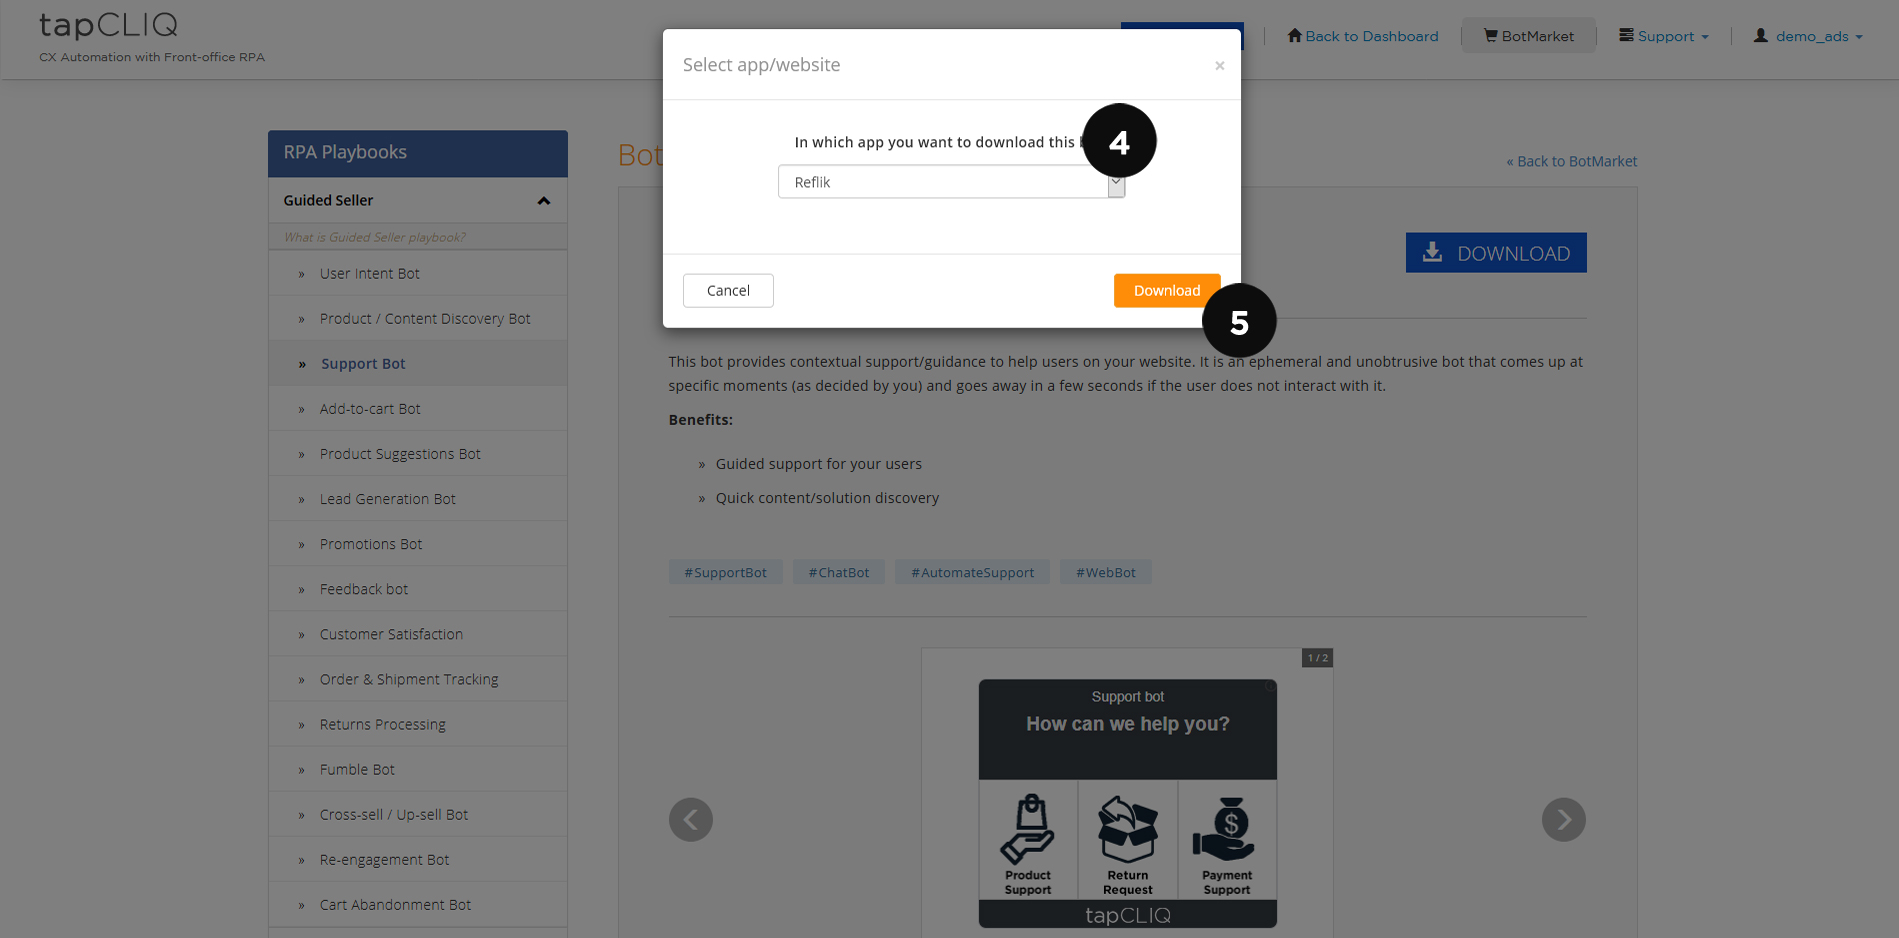The image size is (1899, 938).
Task: Go Back to Dashboard
Action: (x=1363, y=36)
